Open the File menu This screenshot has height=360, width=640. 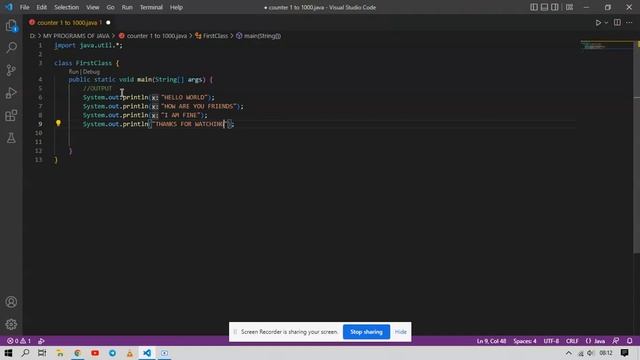click(24, 7)
